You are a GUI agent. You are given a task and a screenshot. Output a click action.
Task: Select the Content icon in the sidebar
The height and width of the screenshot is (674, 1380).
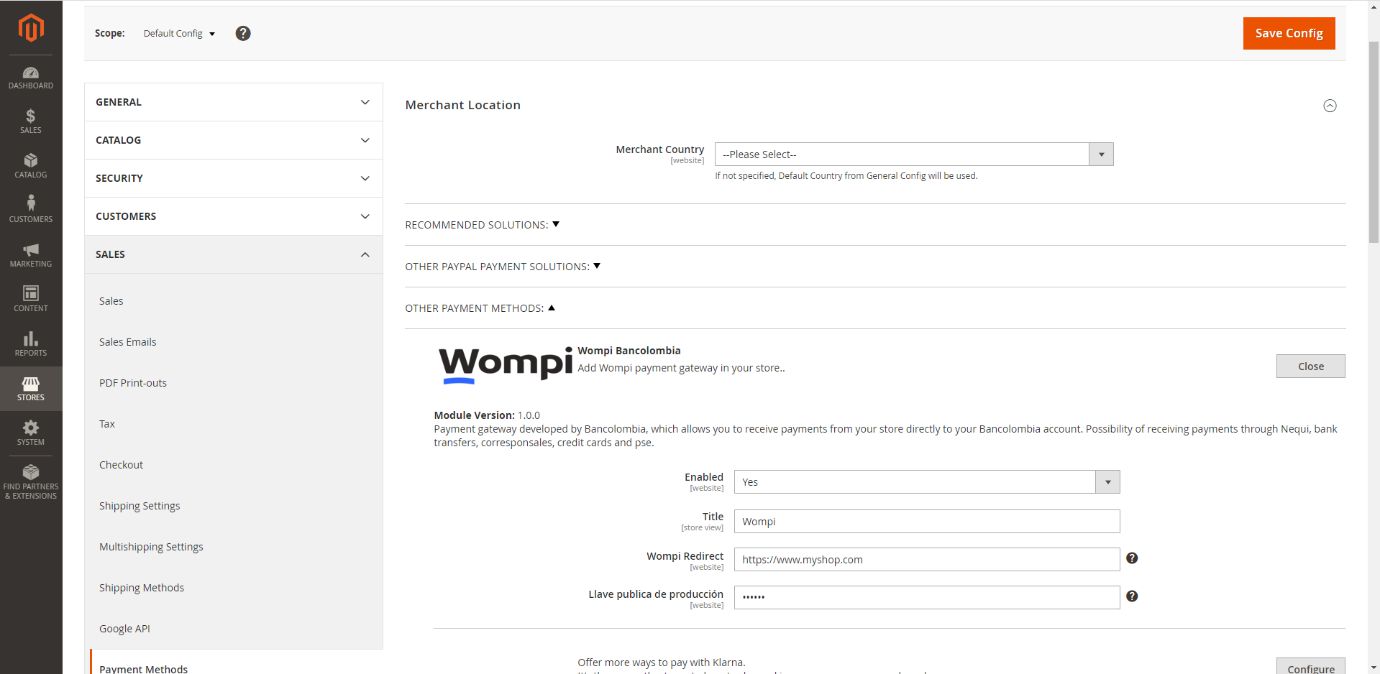(x=30, y=298)
